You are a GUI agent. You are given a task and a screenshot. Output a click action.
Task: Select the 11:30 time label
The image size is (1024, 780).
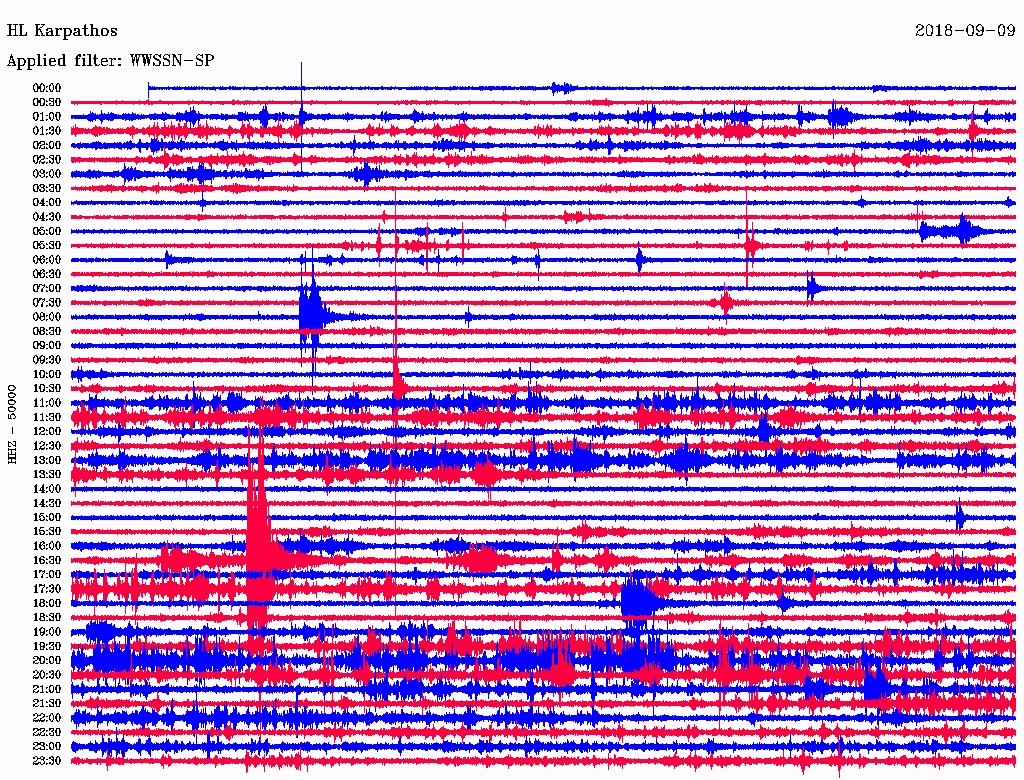[47, 417]
